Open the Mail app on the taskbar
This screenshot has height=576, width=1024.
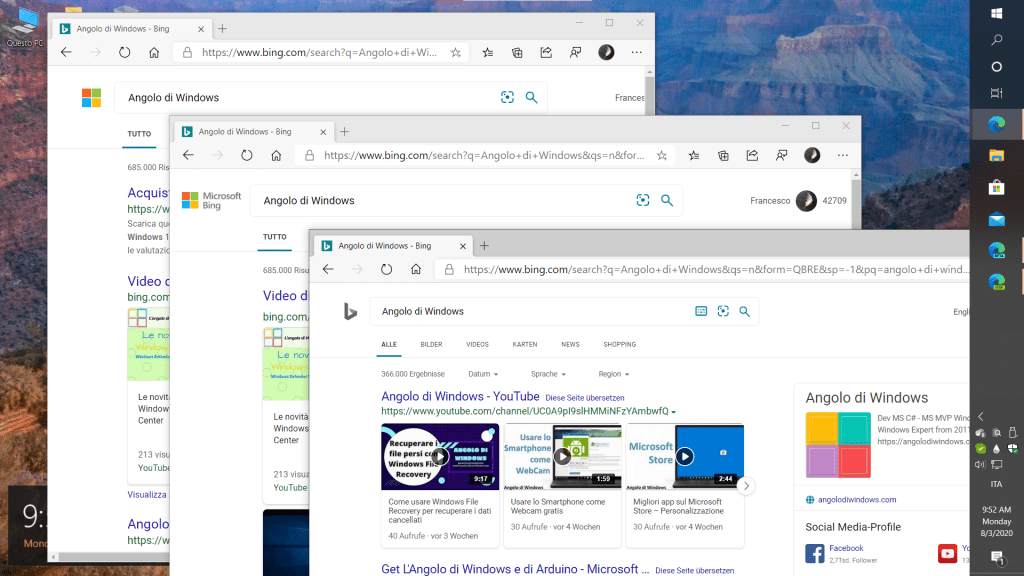click(996, 219)
